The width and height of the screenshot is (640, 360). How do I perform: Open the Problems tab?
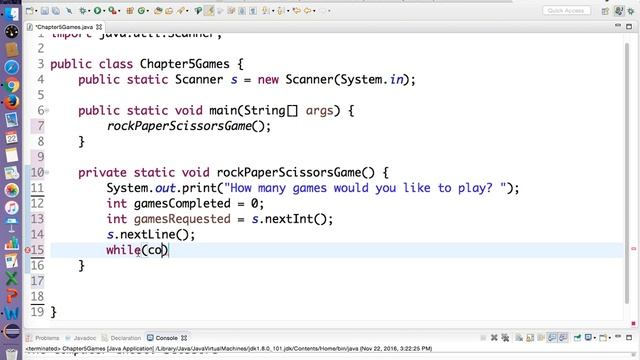click(43, 338)
